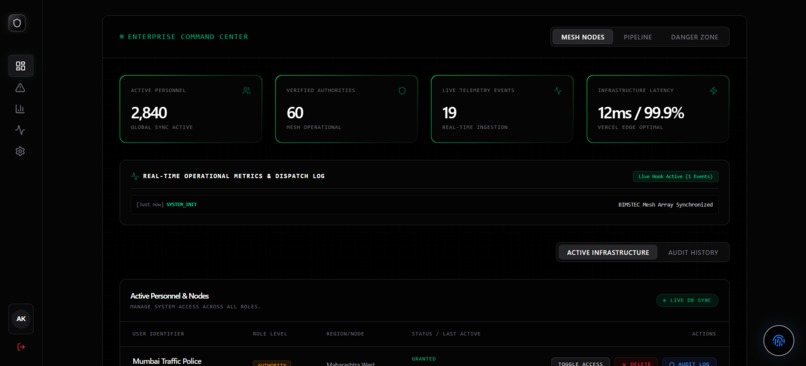This screenshot has width=806, height=366.
Task: Click the fingerprint floating button
Action: (779, 340)
